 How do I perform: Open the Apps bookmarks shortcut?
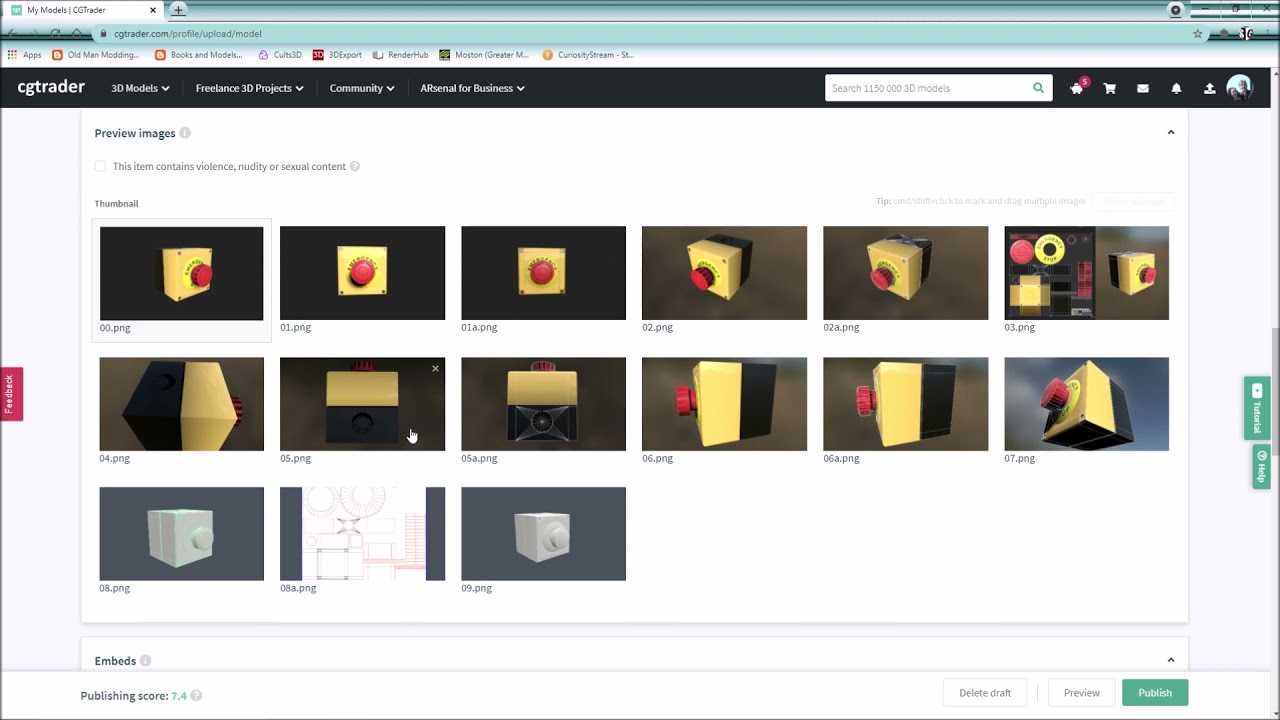[25, 55]
